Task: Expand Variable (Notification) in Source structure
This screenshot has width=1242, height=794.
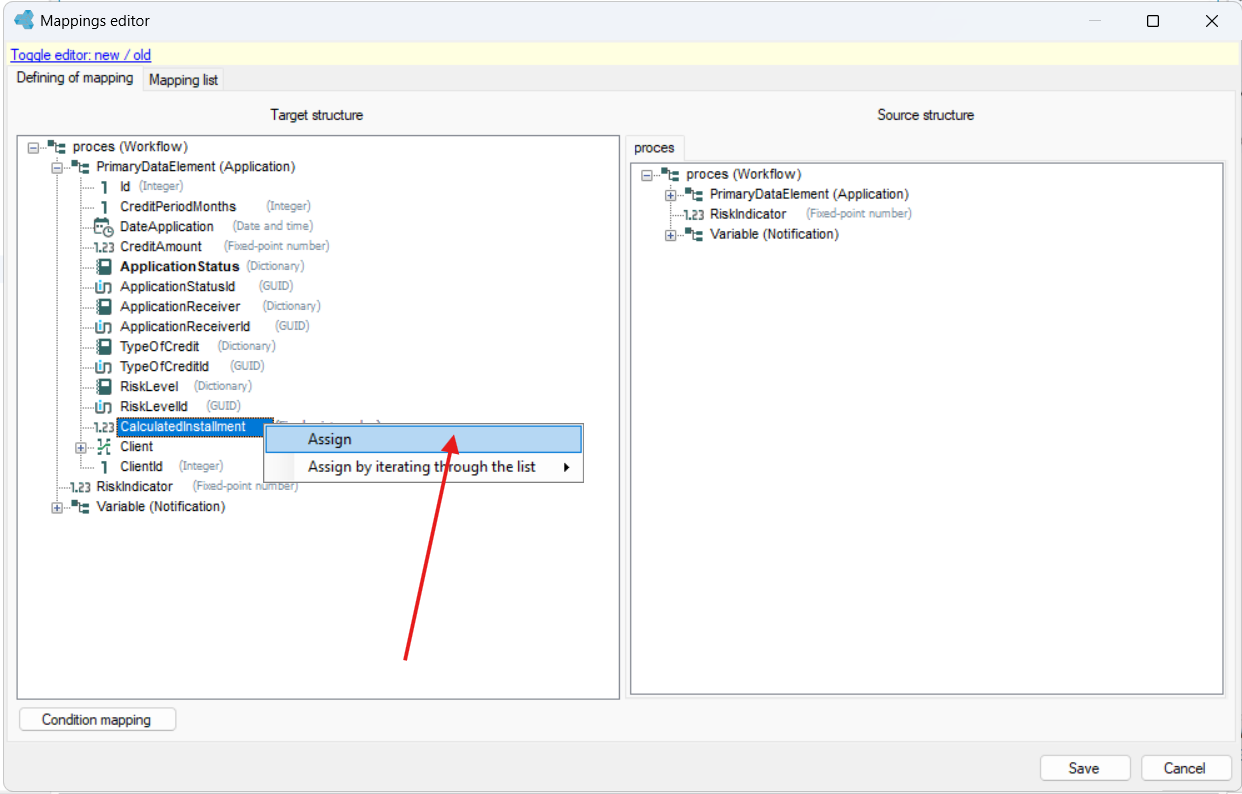Action: pyautogui.click(x=670, y=235)
